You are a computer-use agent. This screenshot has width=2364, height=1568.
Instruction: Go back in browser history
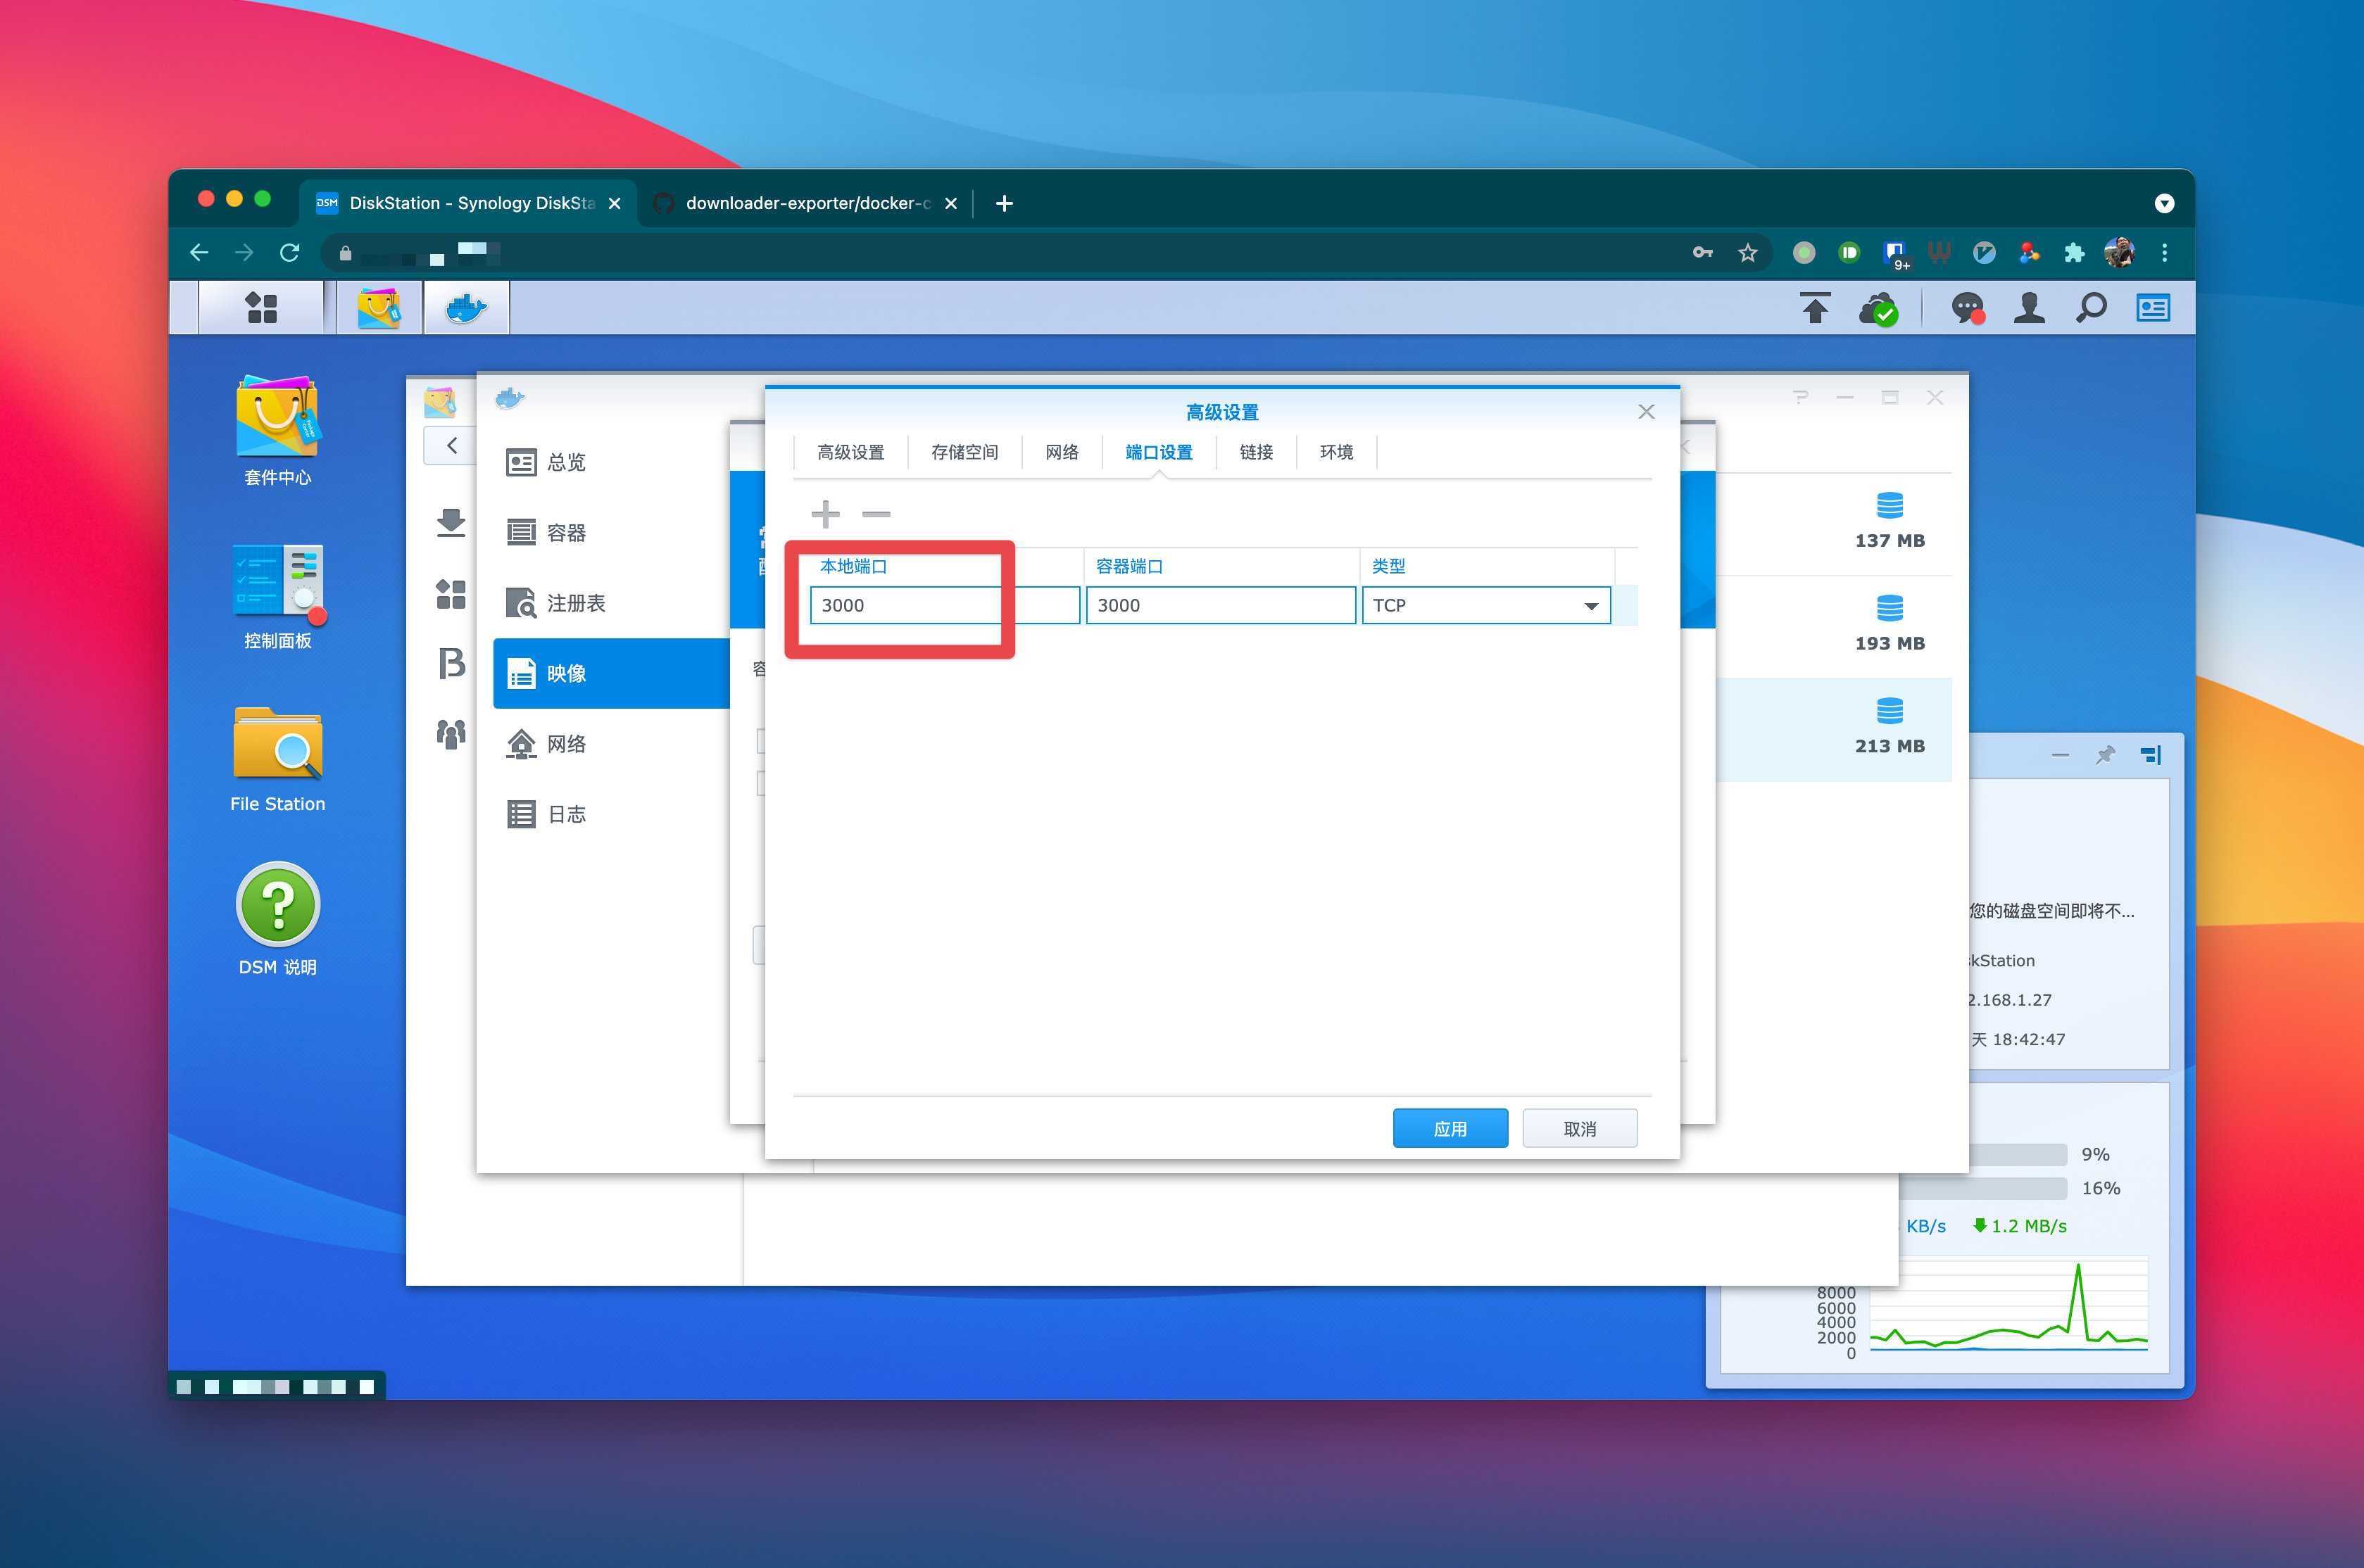(199, 253)
